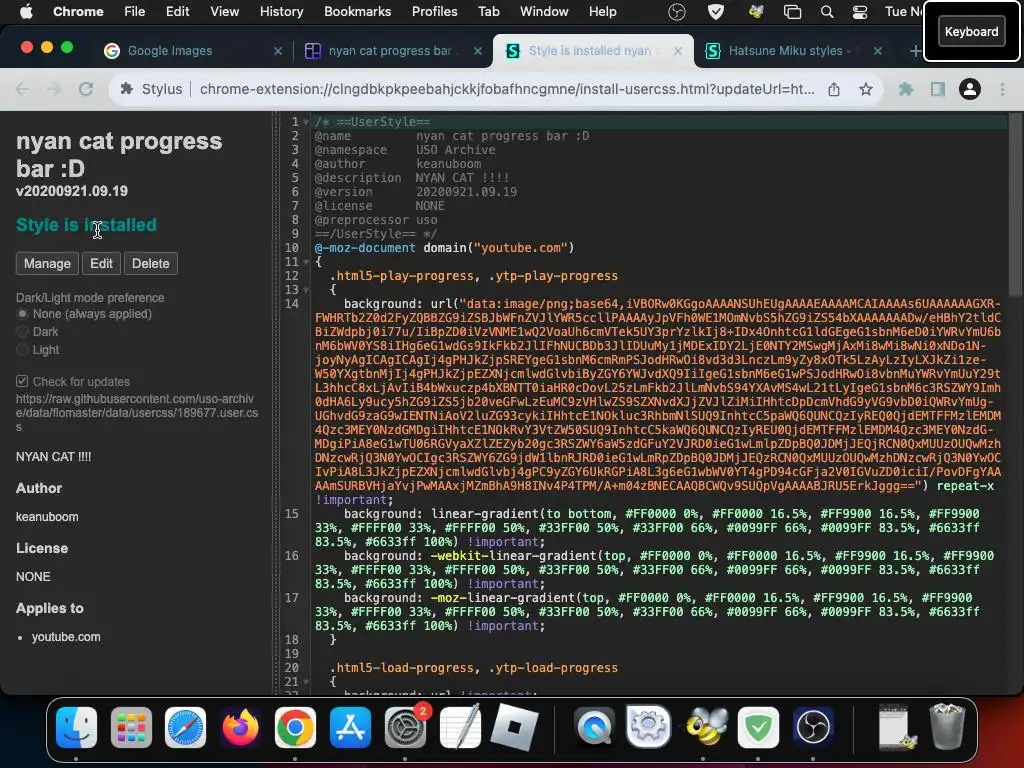Launch Firefox from the Dock

(x=240, y=727)
